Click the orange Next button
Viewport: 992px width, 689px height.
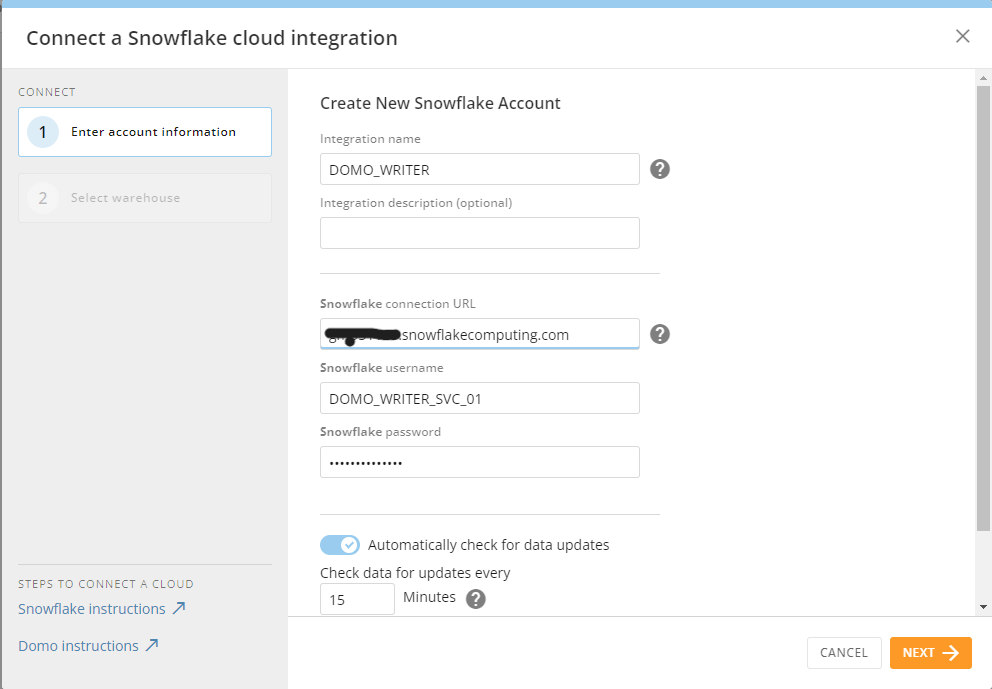(930, 653)
